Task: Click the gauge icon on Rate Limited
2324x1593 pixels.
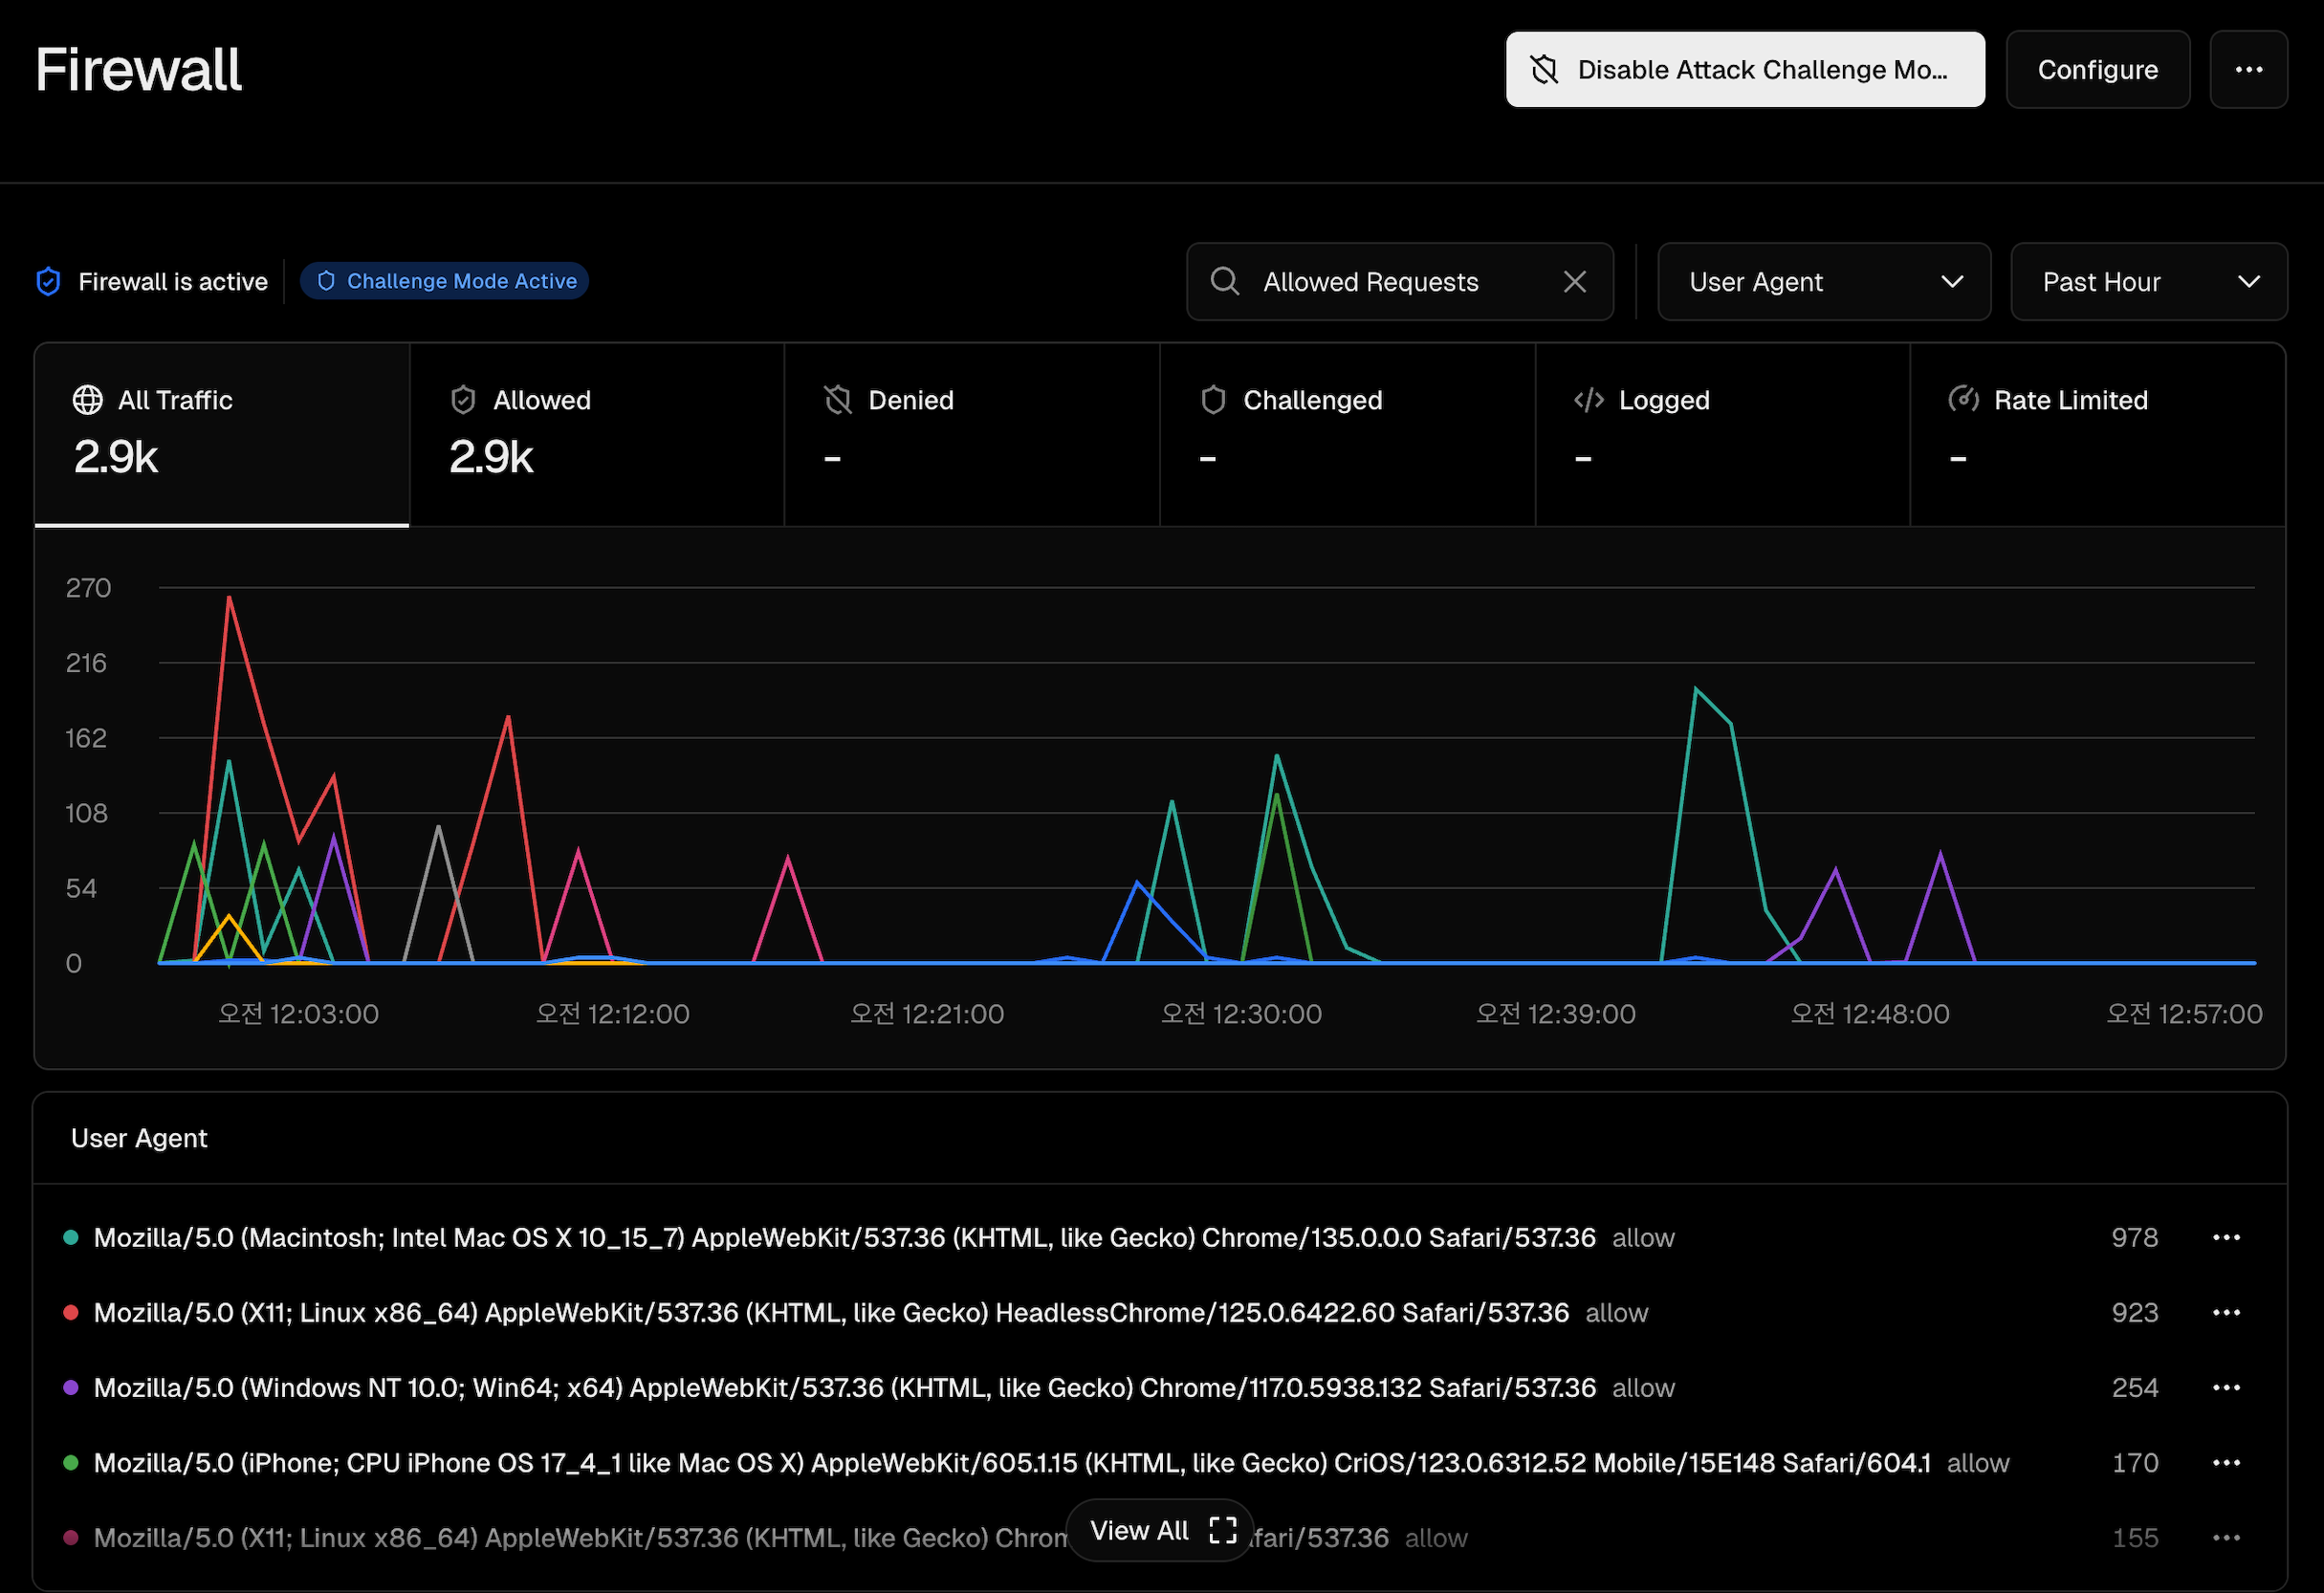Action: tap(1964, 400)
